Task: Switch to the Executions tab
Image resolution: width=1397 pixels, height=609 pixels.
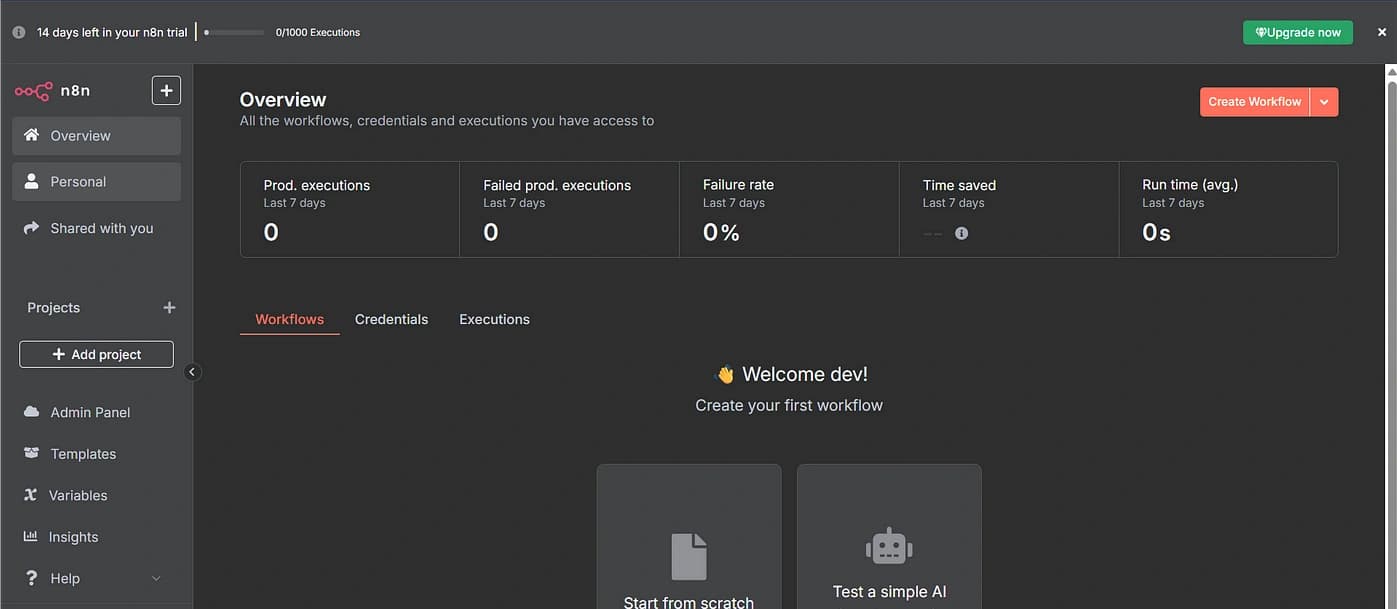Action: pyautogui.click(x=494, y=320)
